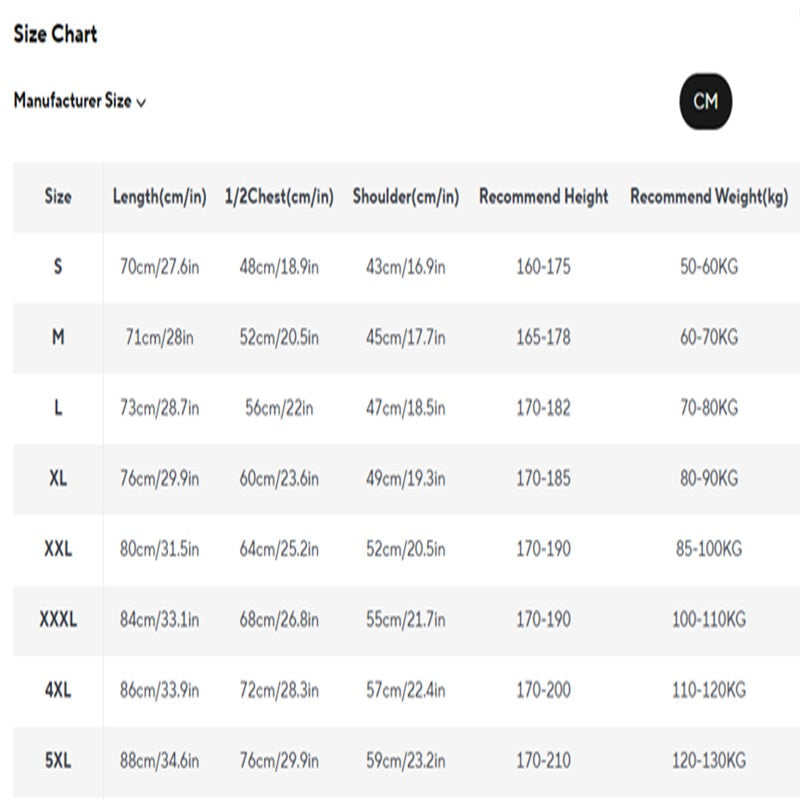Screen dimensions: 800x800
Task: Select the Size column header
Action: (58, 197)
